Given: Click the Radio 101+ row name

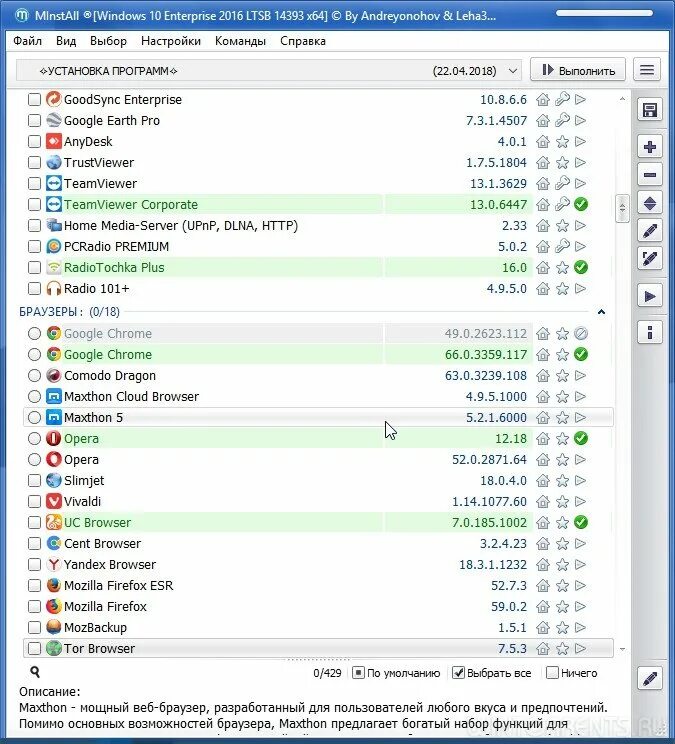Looking at the screenshot, I should tap(97, 288).
